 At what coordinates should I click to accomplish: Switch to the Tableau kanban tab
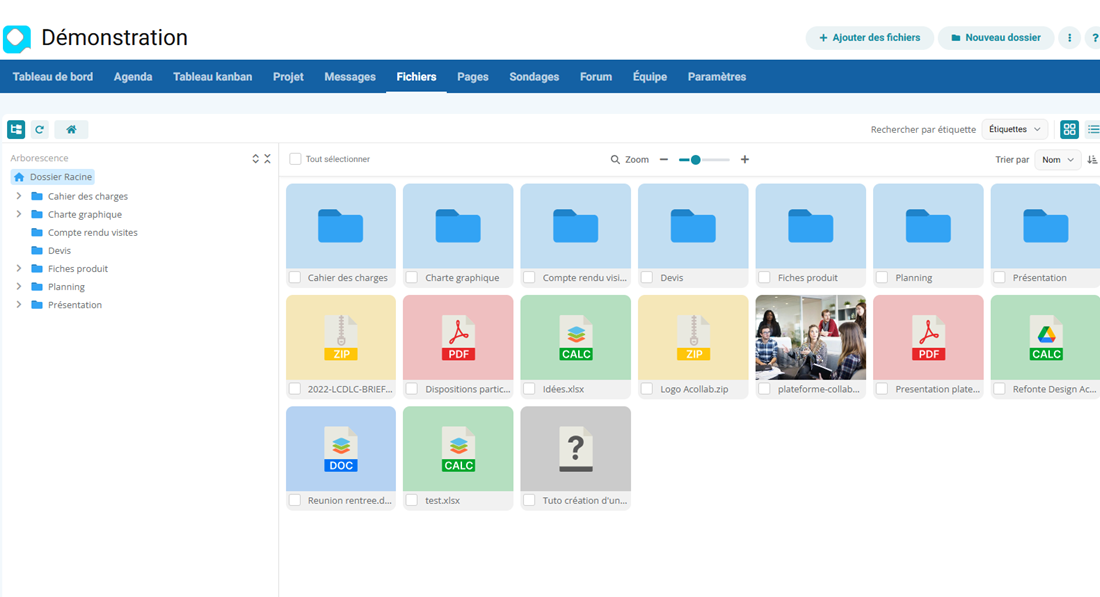pyautogui.click(x=212, y=77)
